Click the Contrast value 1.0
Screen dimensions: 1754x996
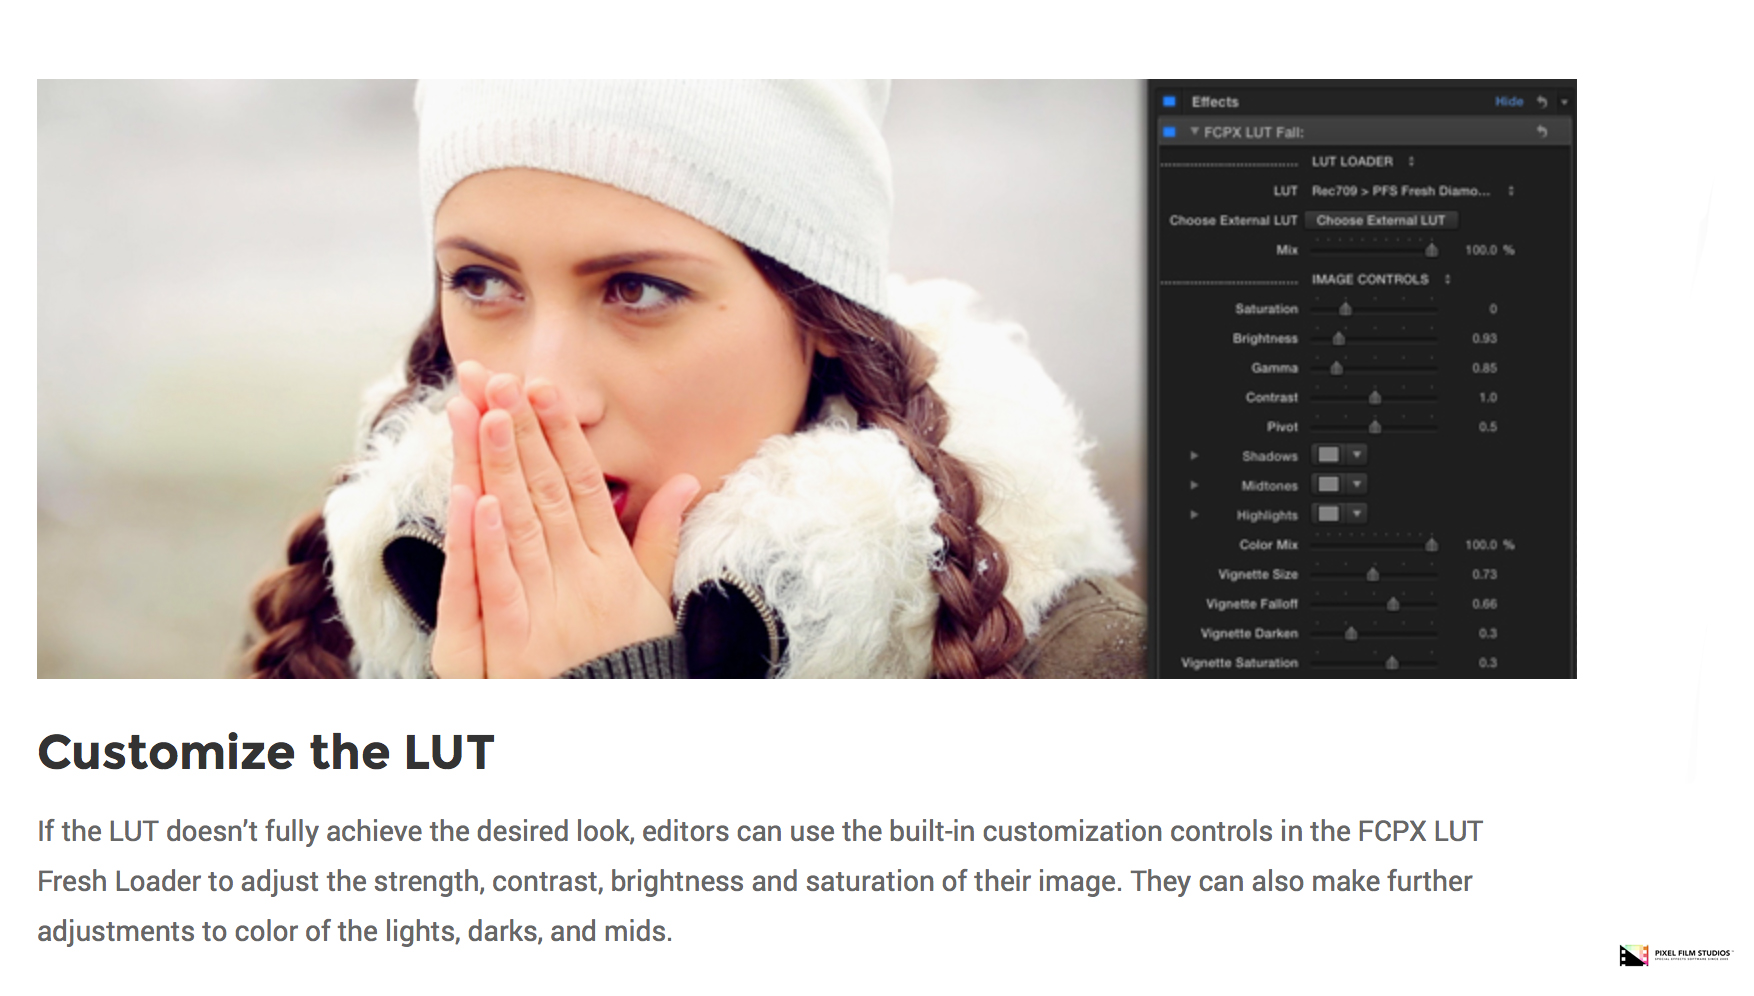1488,397
